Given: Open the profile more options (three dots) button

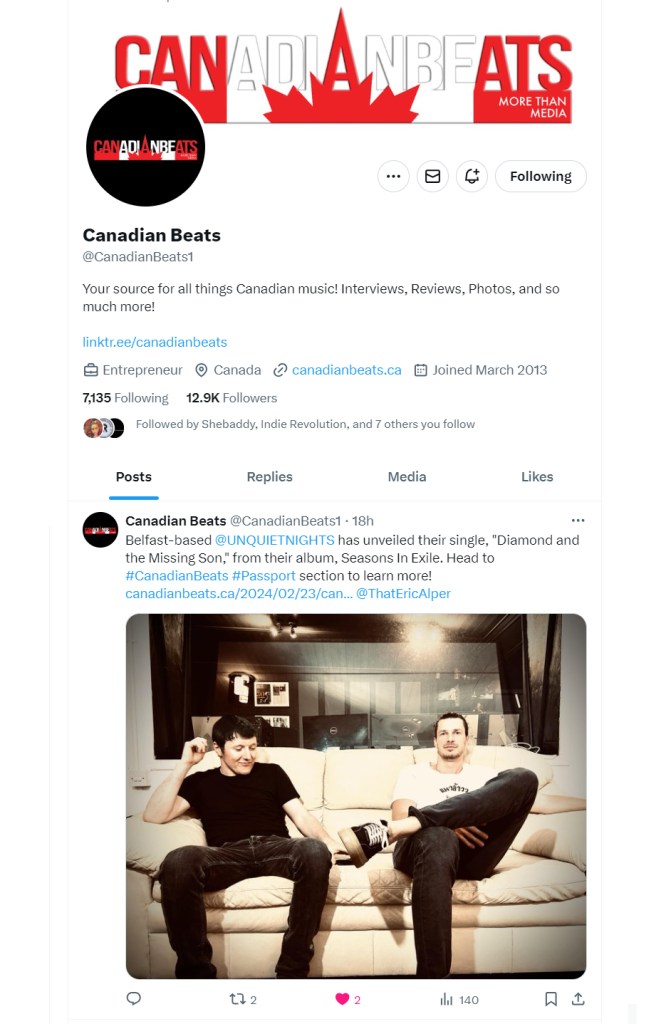Looking at the screenshot, I should tap(393, 176).
